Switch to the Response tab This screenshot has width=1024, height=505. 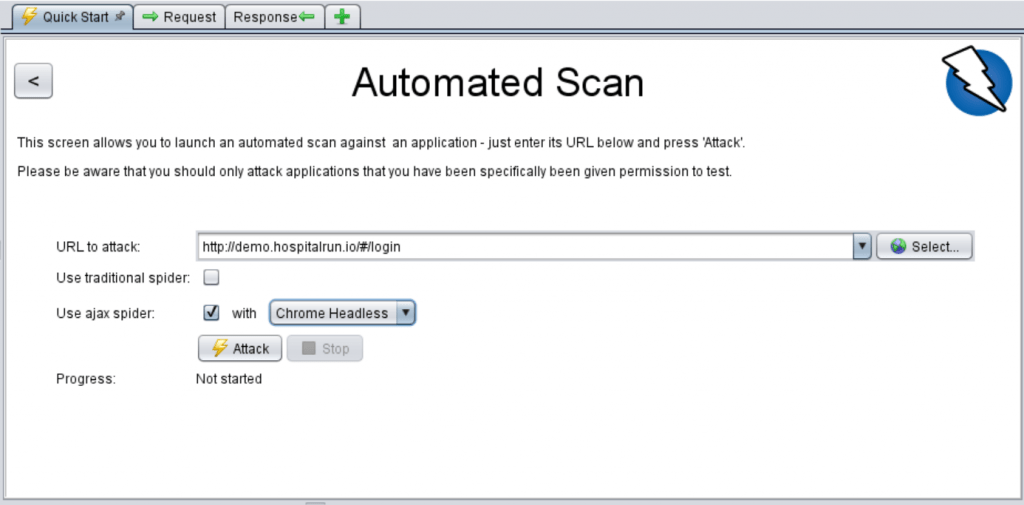coord(274,17)
